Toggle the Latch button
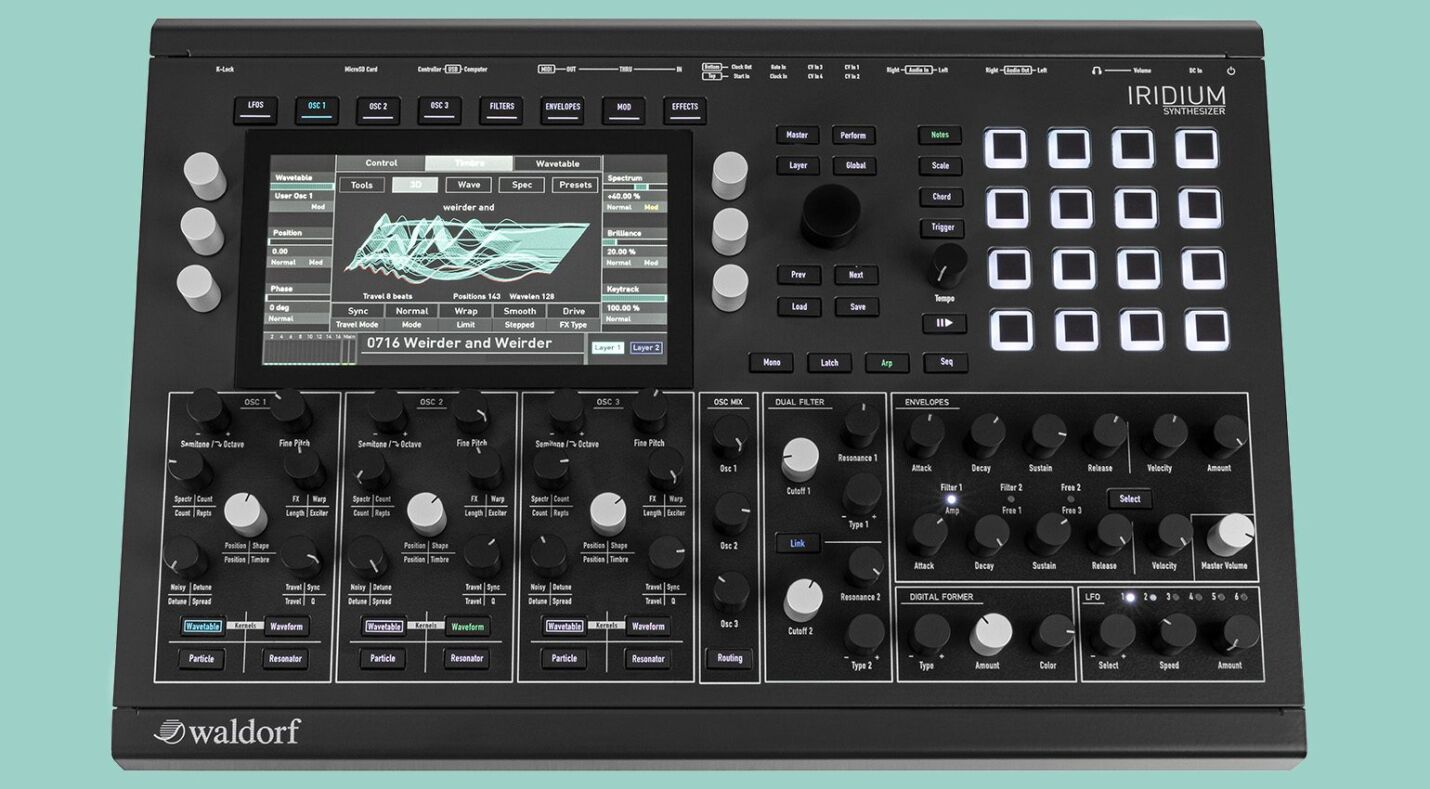The height and width of the screenshot is (789, 1430). point(829,363)
